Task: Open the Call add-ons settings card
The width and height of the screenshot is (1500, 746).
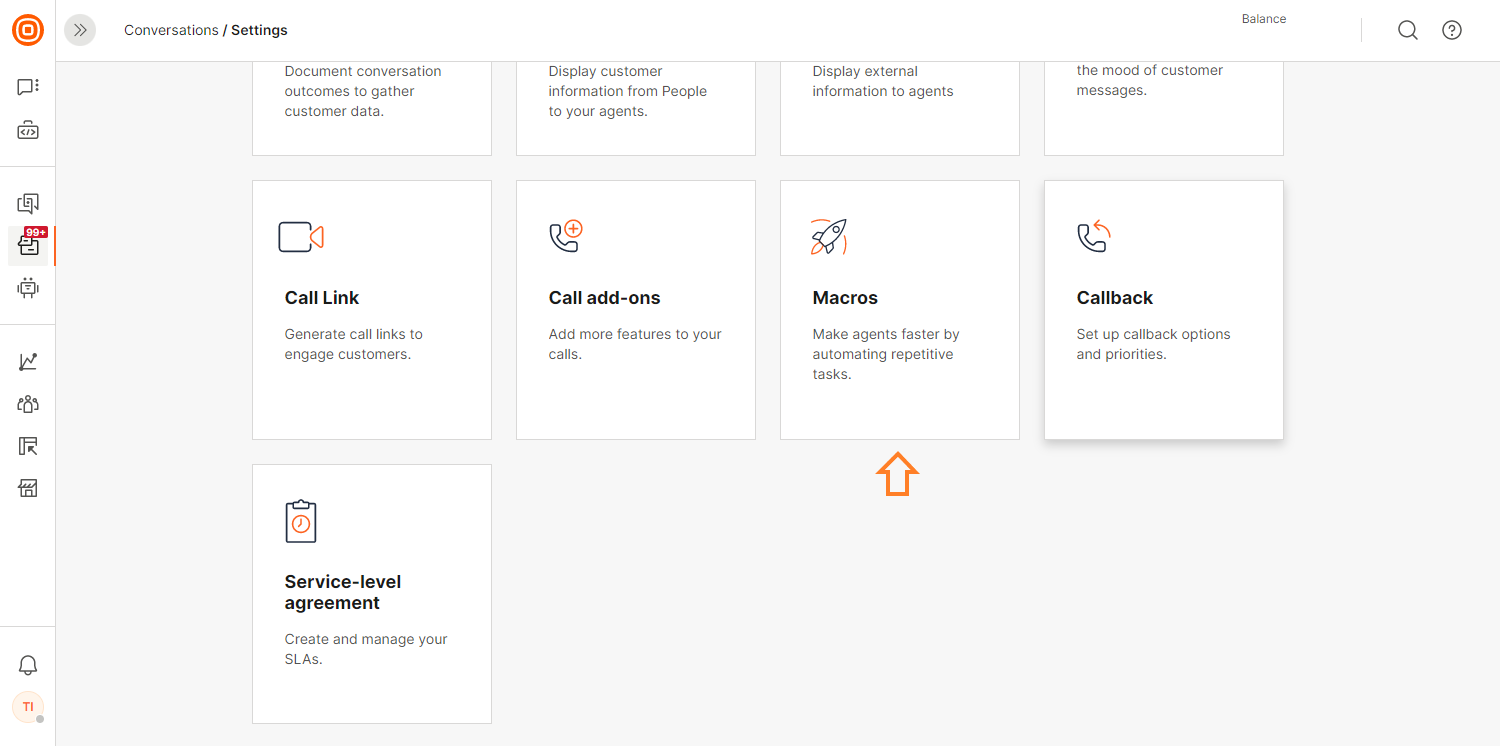Action: pos(636,310)
